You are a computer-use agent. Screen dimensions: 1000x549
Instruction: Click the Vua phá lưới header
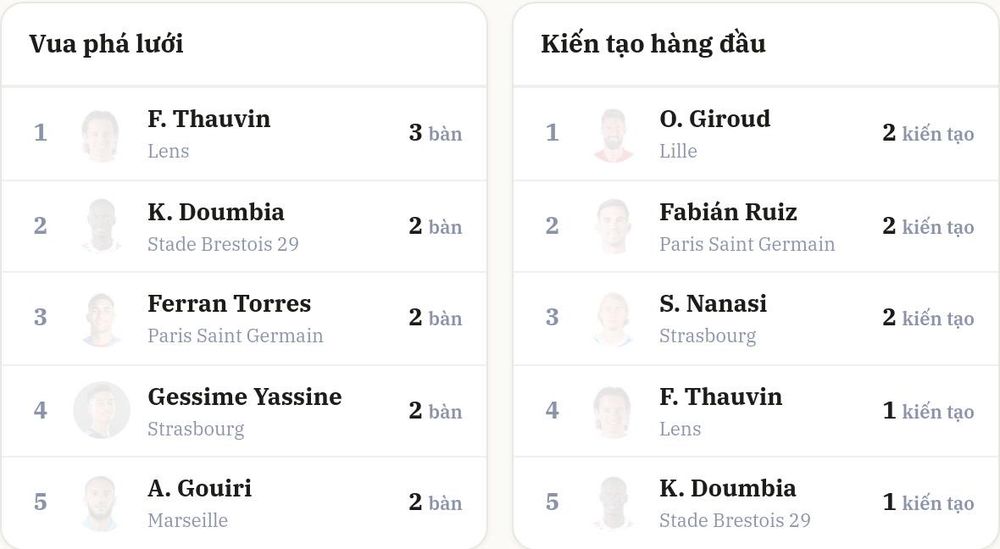(107, 44)
